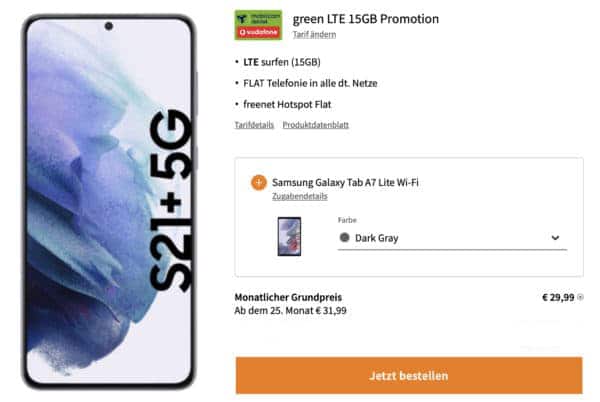Open the Tarif ändern link
The height and width of the screenshot is (402, 600).
[314, 35]
